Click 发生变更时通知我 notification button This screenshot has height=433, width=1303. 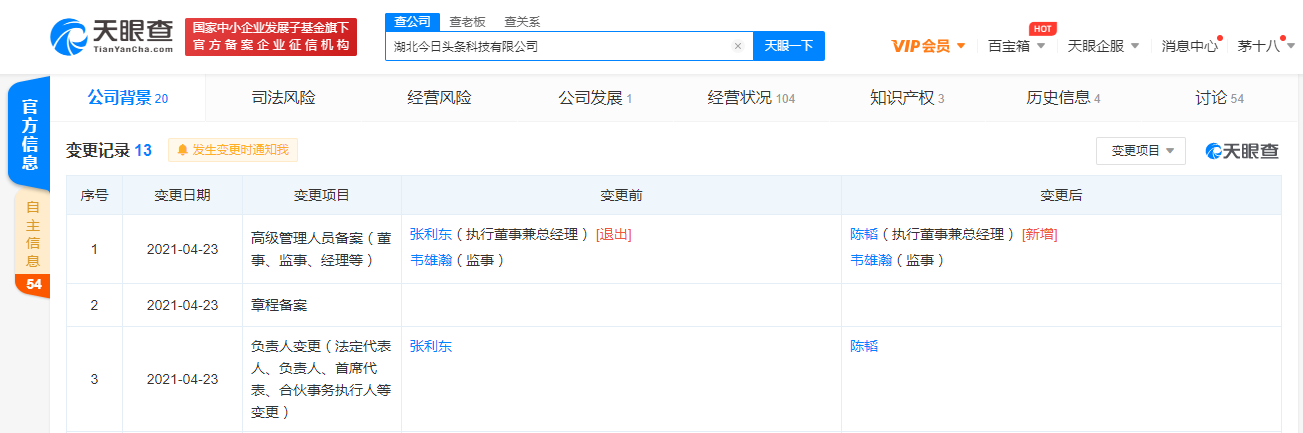click(x=233, y=150)
